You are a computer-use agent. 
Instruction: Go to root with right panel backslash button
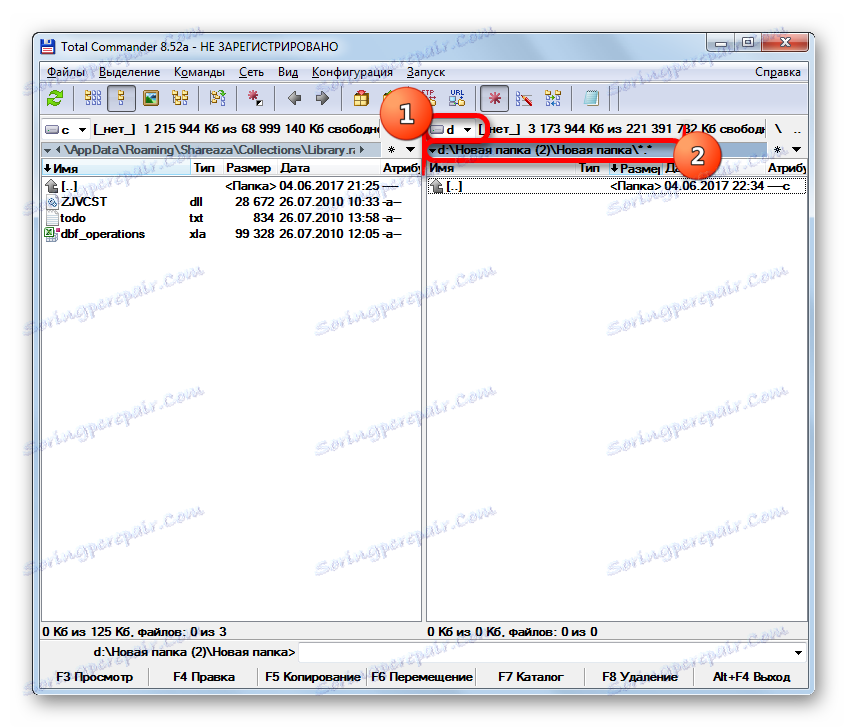click(778, 129)
